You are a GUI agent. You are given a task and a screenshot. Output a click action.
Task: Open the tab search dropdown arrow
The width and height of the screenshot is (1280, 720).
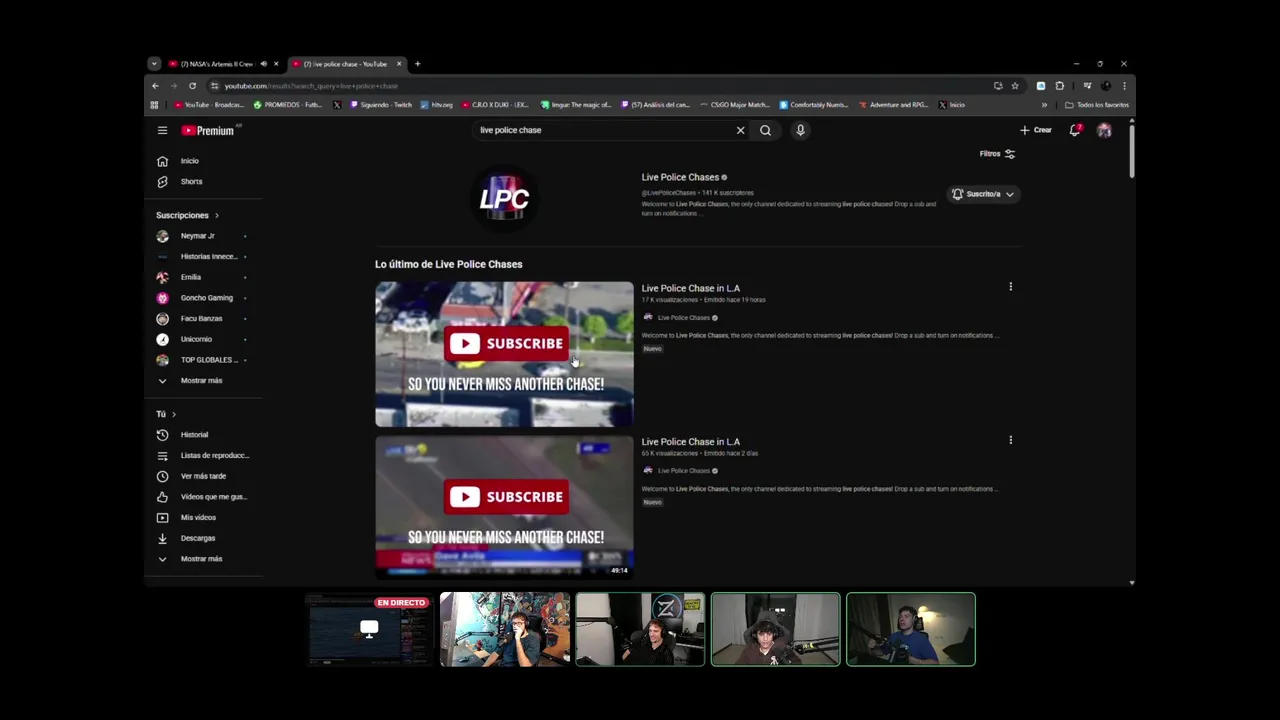click(x=154, y=64)
